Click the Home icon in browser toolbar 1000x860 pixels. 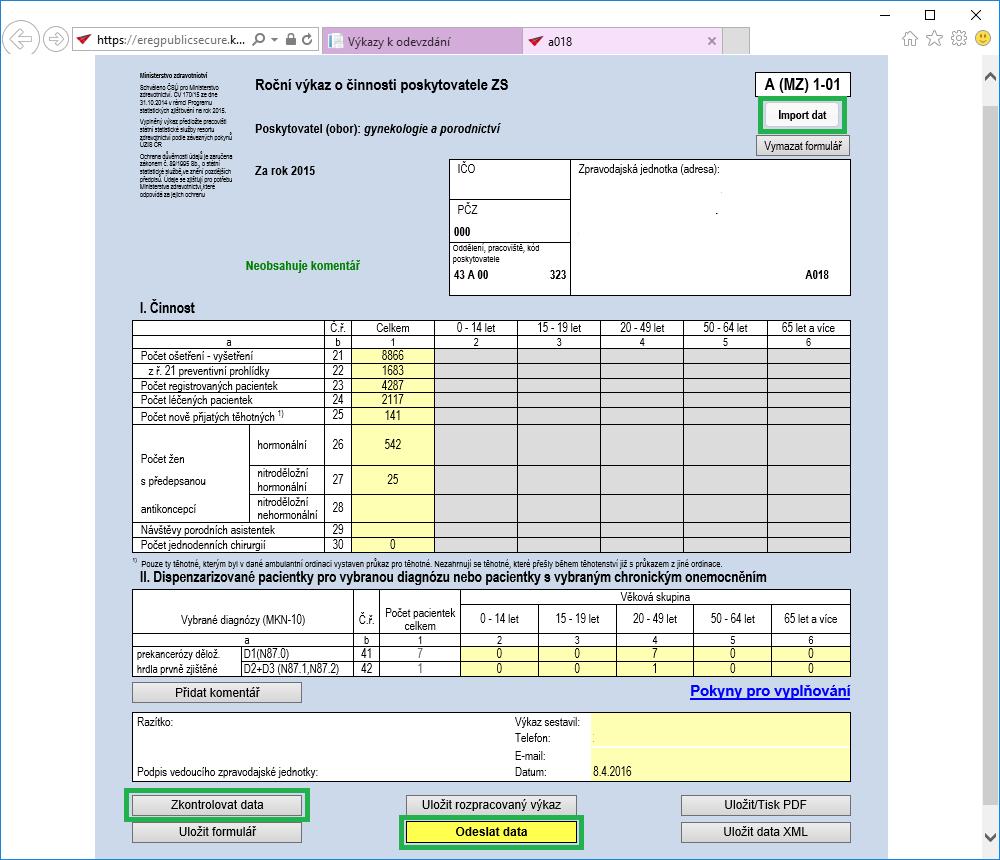tap(910, 39)
